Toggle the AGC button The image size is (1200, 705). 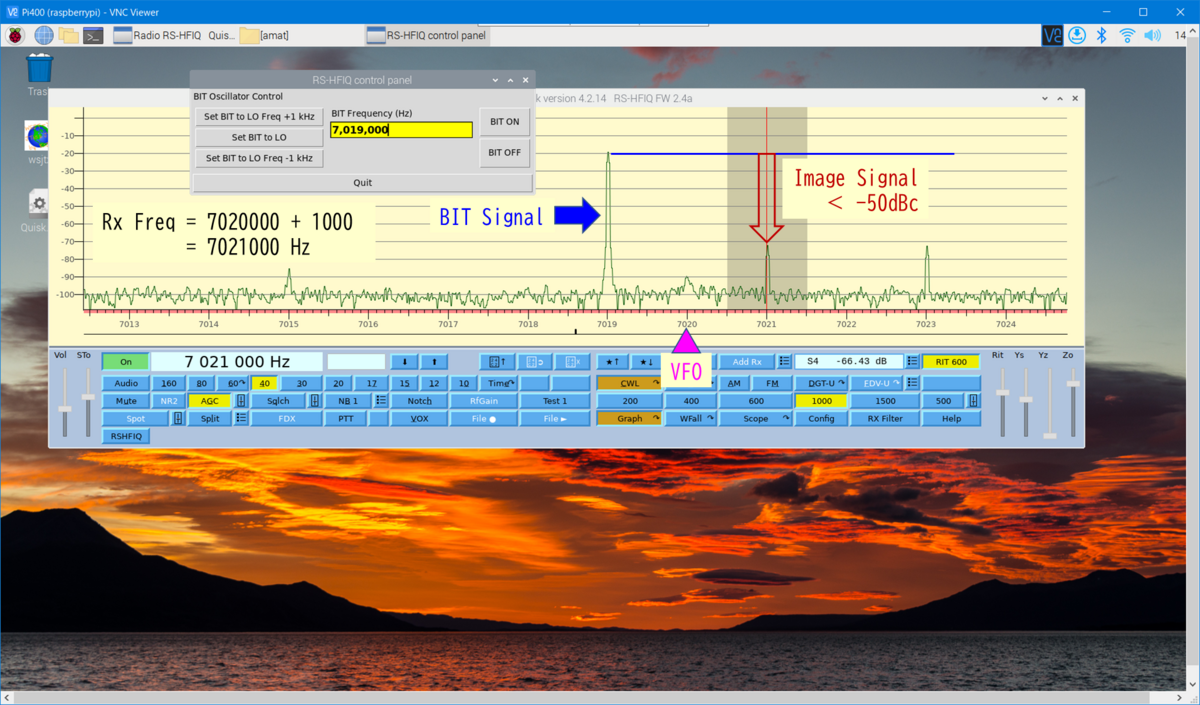pyautogui.click(x=210, y=401)
